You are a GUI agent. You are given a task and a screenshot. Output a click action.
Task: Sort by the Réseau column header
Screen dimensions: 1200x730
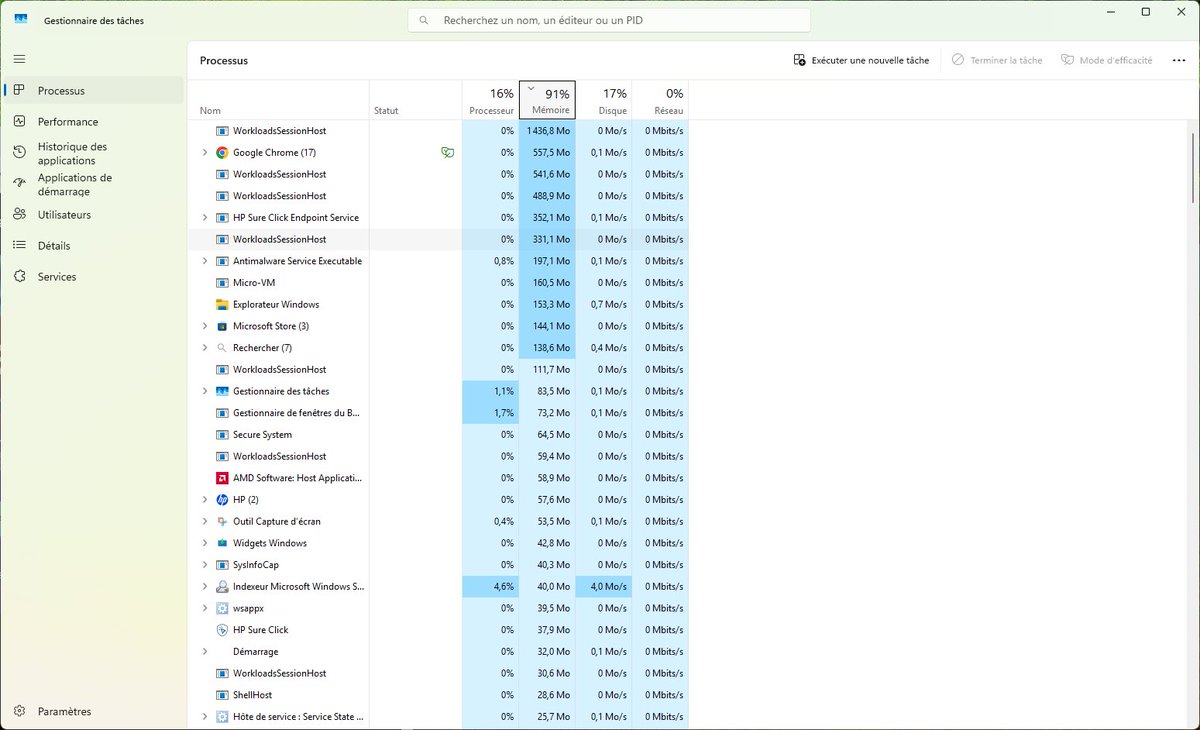pyautogui.click(x=660, y=100)
